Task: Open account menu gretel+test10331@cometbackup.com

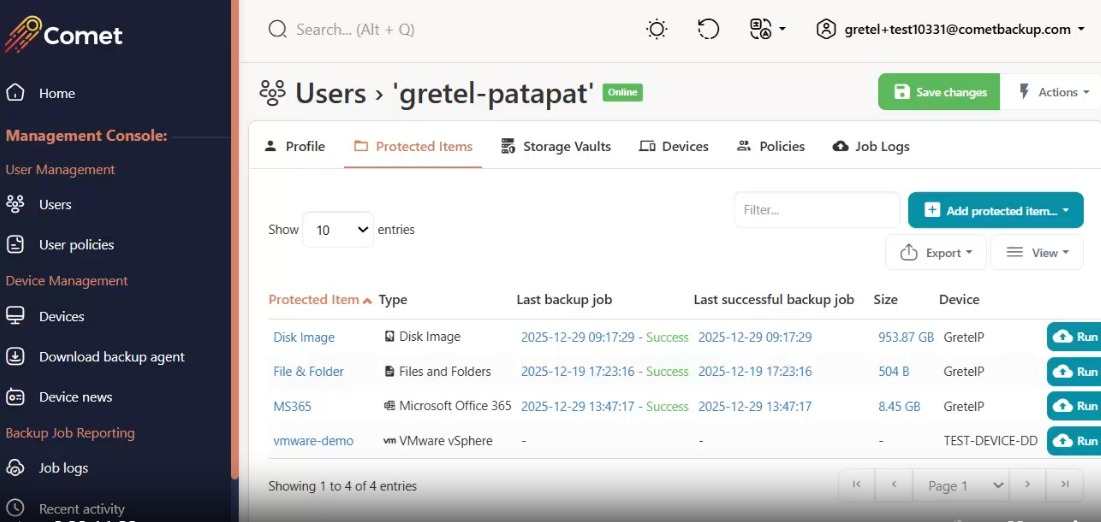Action: pyautogui.click(x=951, y=29)
